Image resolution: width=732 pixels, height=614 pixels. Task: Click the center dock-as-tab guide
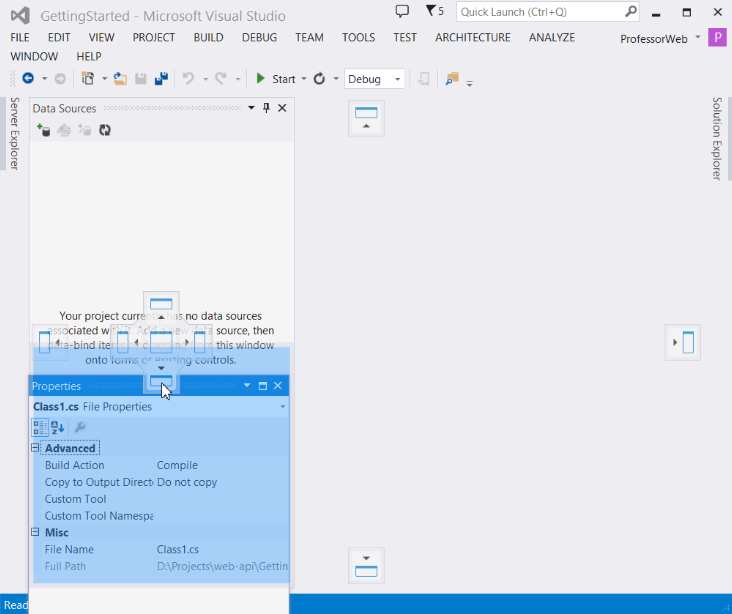(162, 342)
